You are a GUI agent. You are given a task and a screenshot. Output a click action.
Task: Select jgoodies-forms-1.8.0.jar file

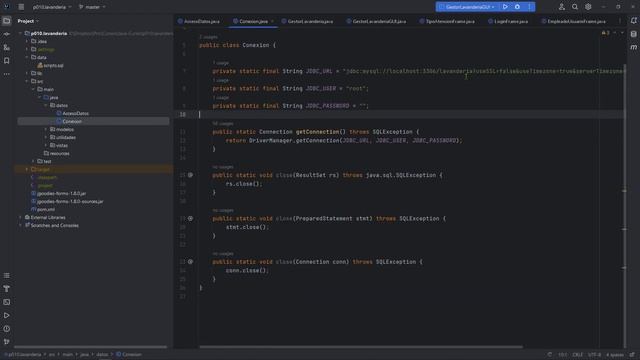(x=58, y=193)
